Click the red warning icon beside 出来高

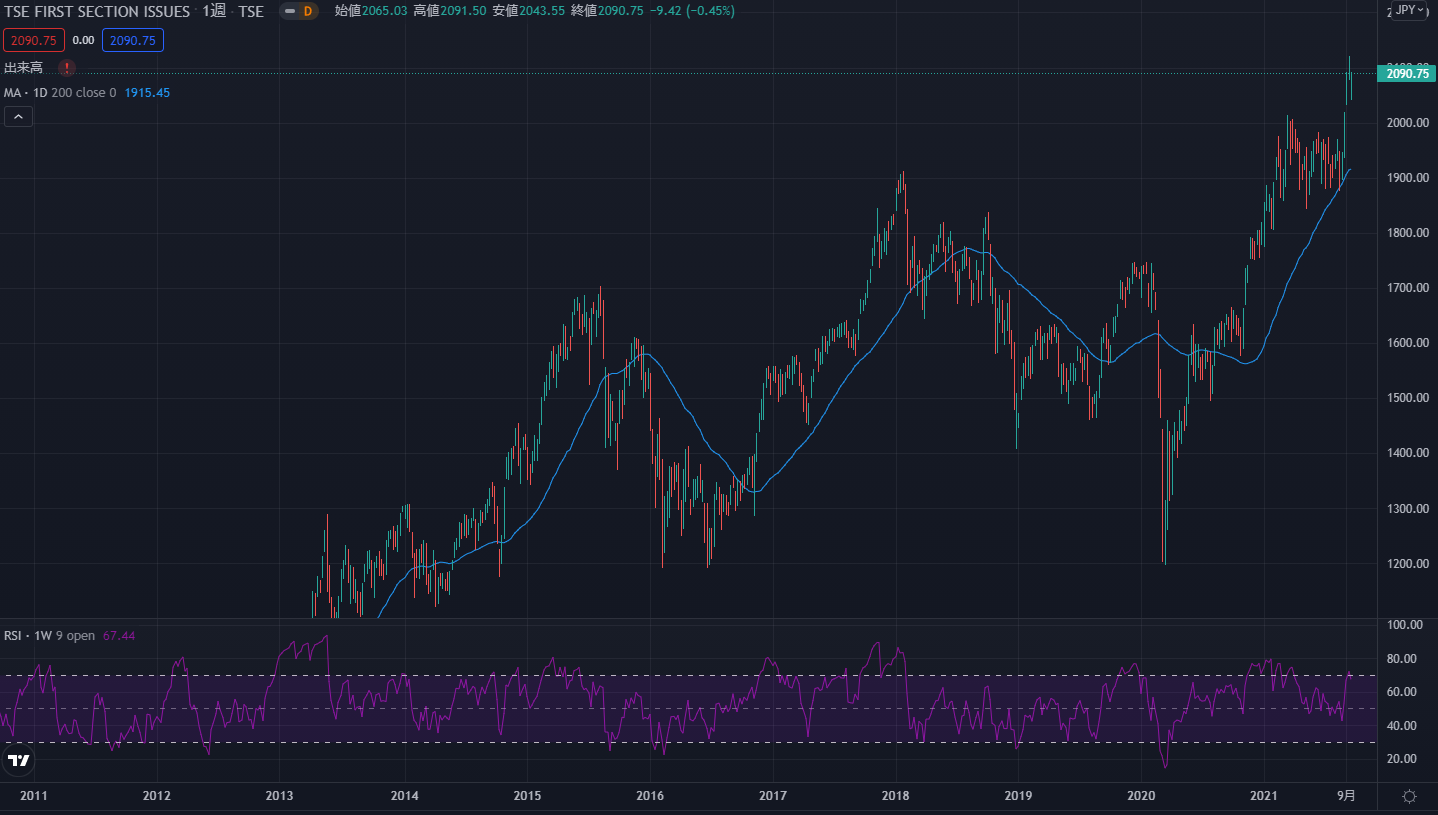(x=66, y=68)
